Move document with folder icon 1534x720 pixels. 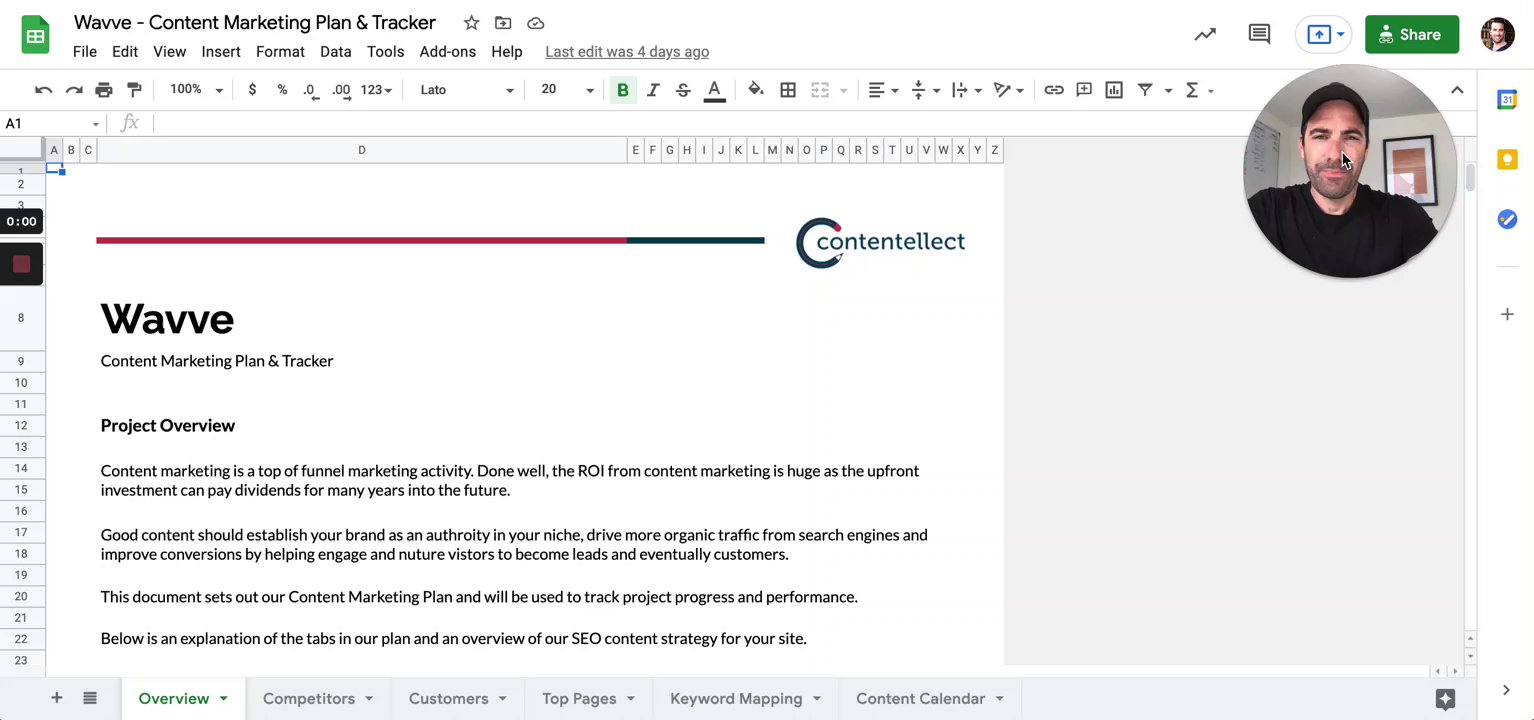(503, 23)
